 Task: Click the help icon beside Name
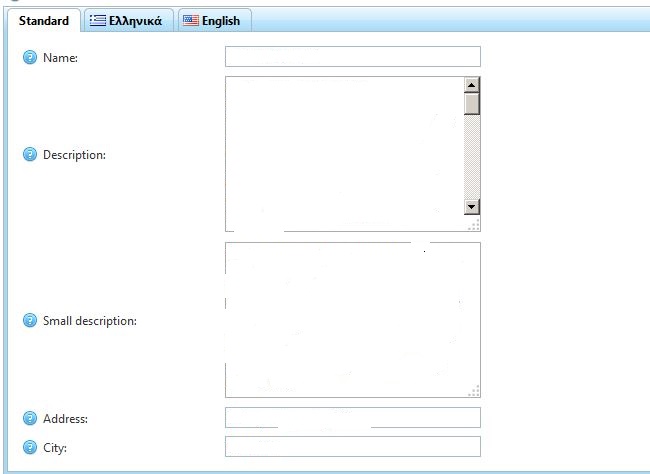coord(30,57)
